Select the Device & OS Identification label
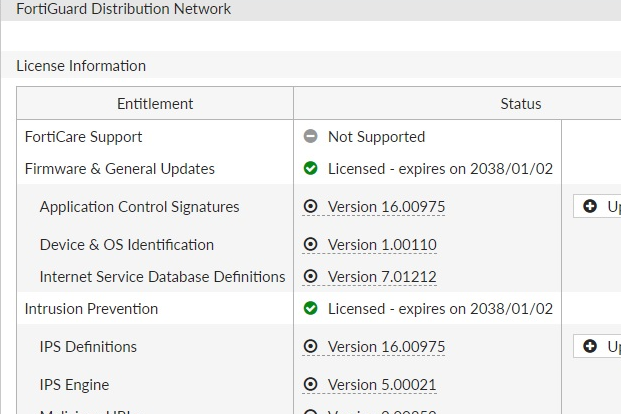Viewport: 621px width, 414px height. coord(127,245)
